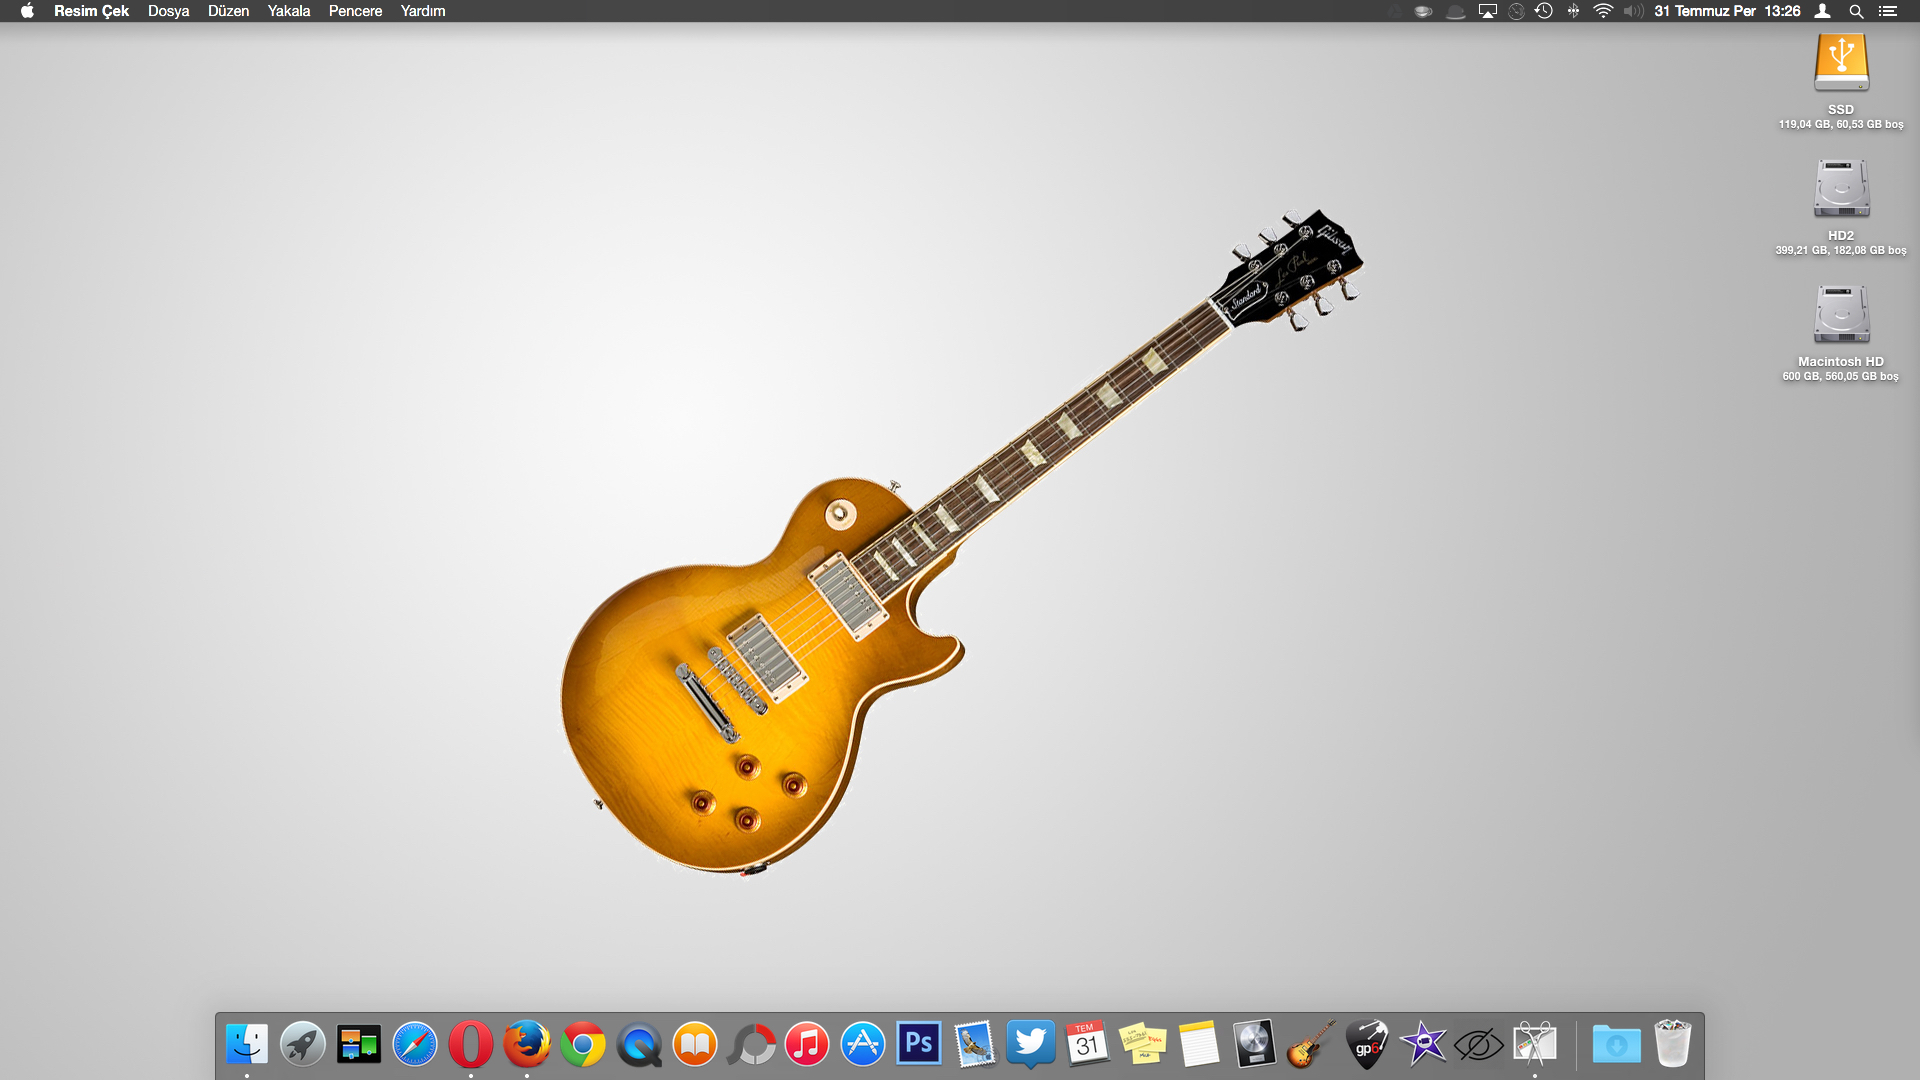1920x1080 pixels.
Task: Open the volume control in menu bar
Action: pos(1634,11)
